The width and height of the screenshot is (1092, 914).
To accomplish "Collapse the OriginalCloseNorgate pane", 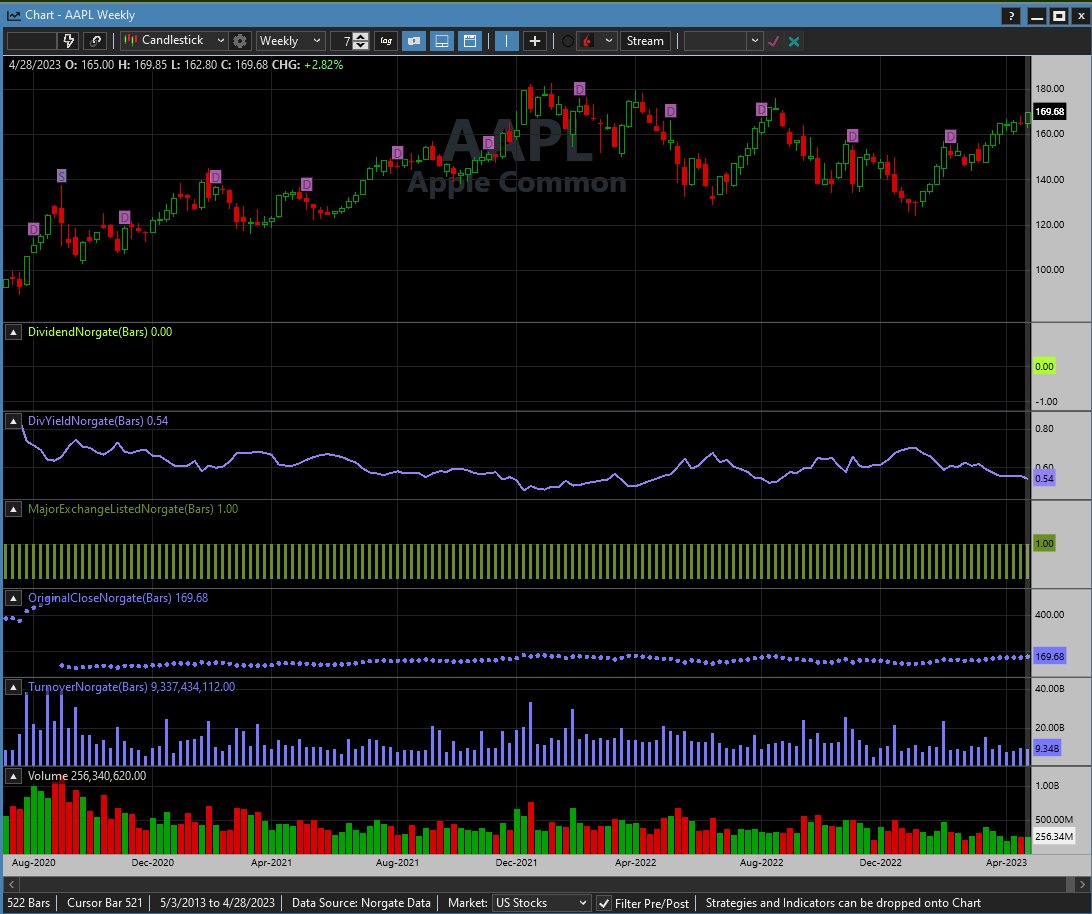I will (13, 598).
